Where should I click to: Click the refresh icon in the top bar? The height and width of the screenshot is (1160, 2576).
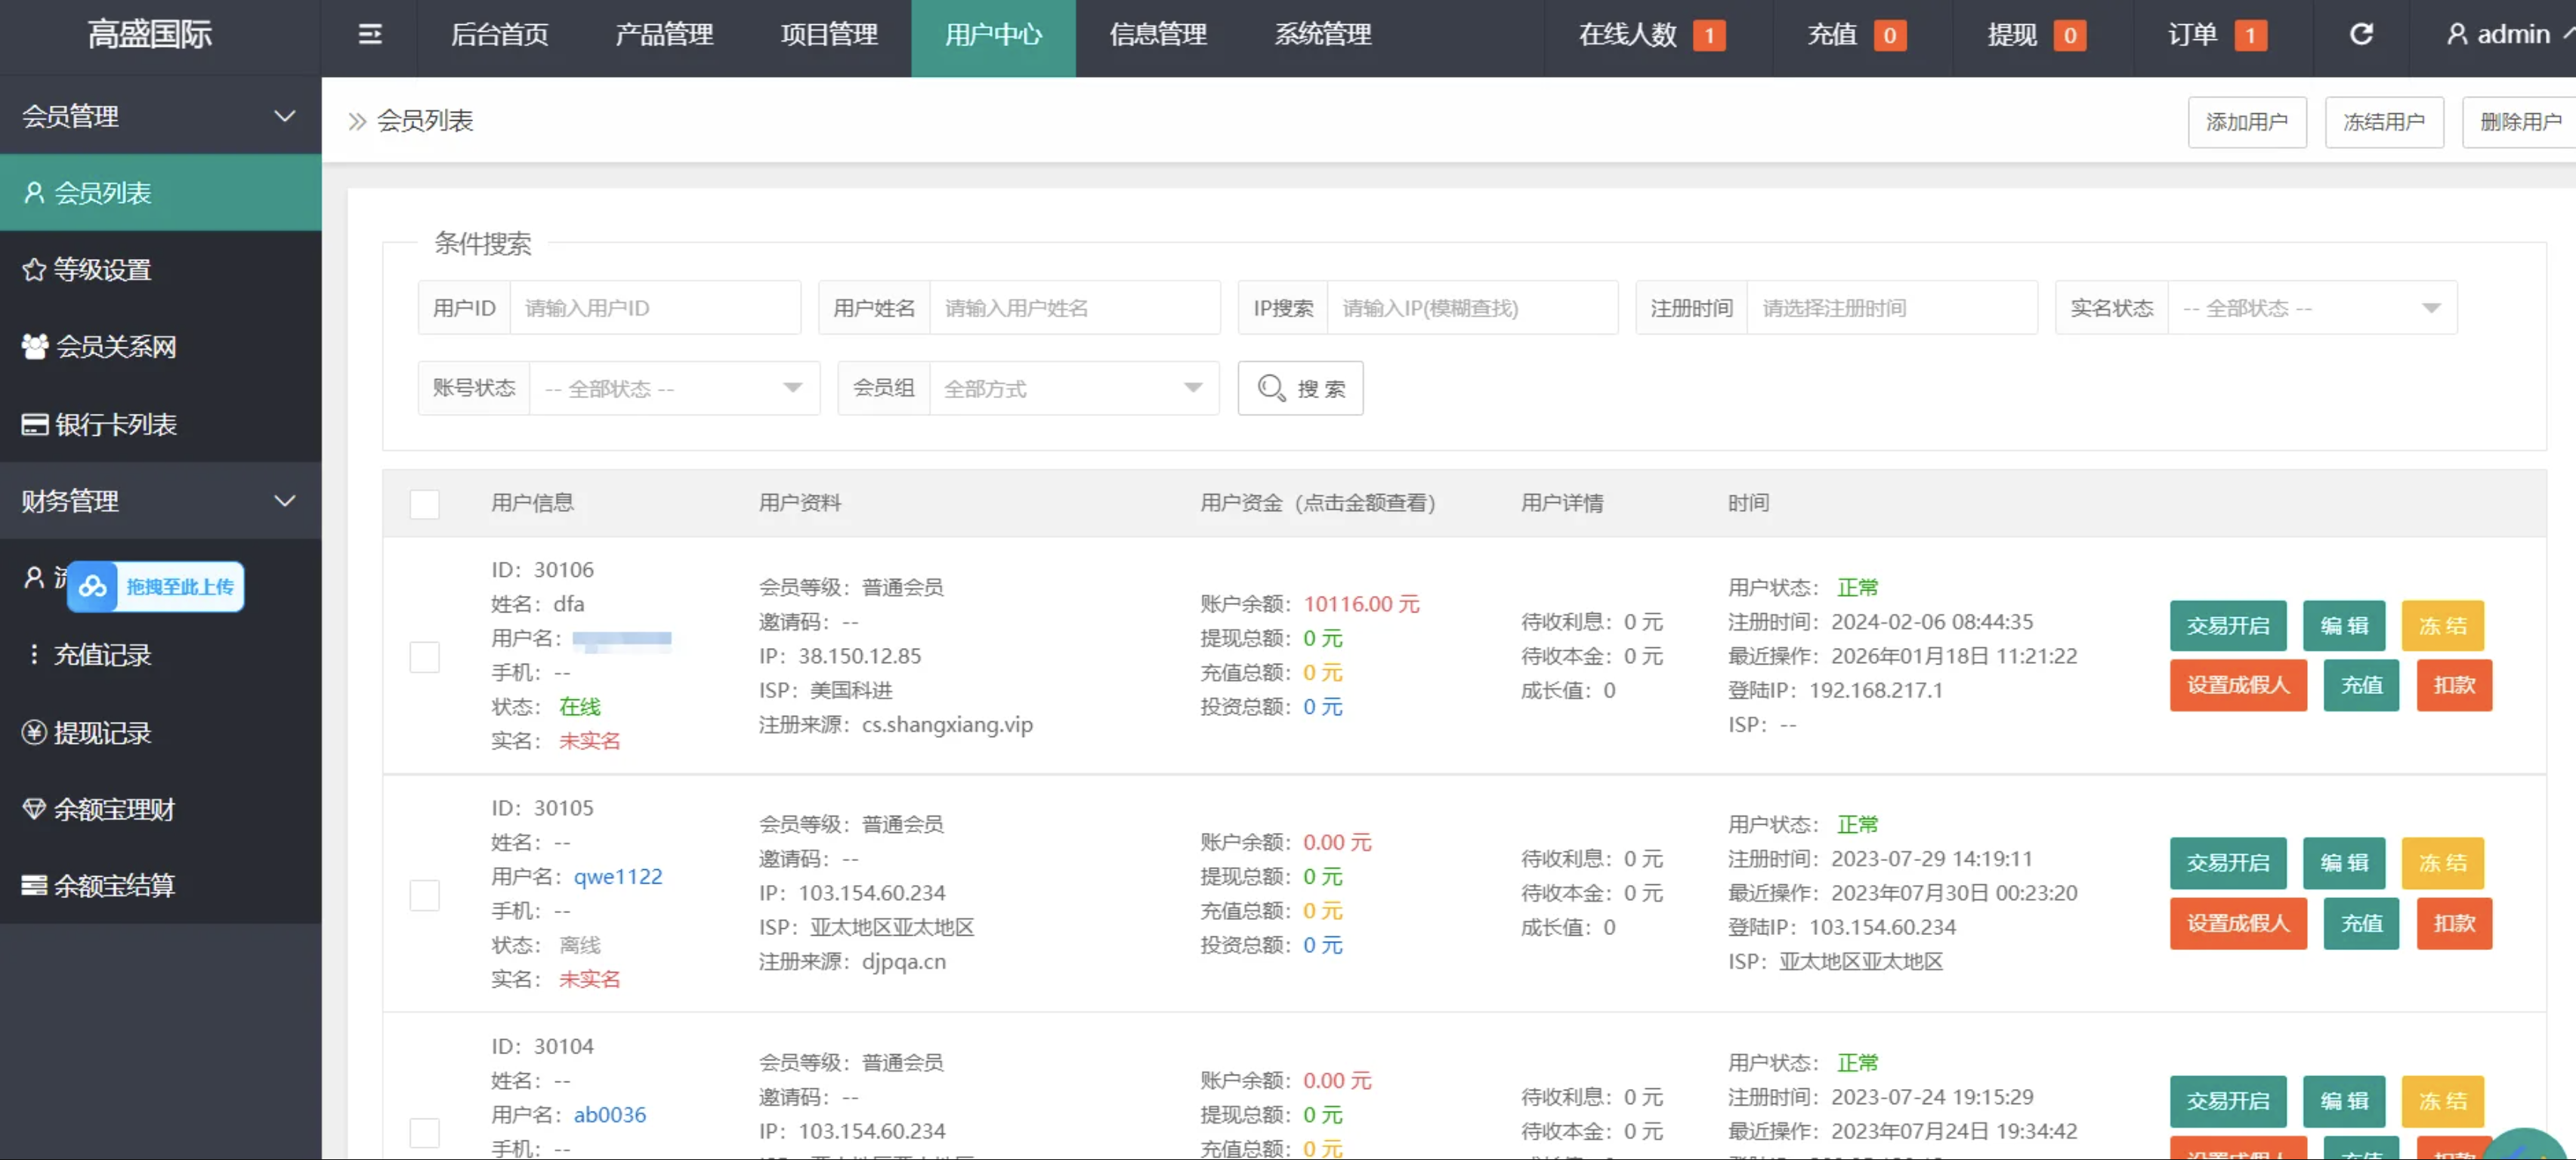pos(2362,35)
